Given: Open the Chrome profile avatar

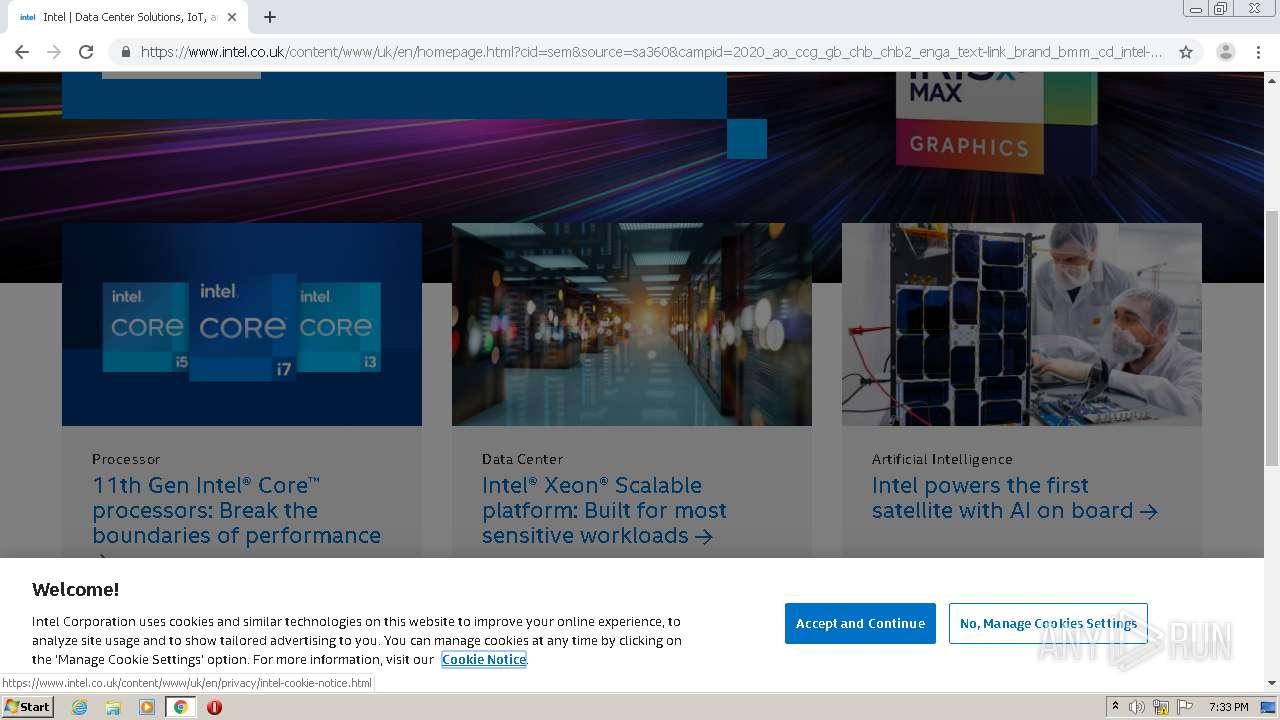Looking at the screenshot, I should (x=1226, y=52).
